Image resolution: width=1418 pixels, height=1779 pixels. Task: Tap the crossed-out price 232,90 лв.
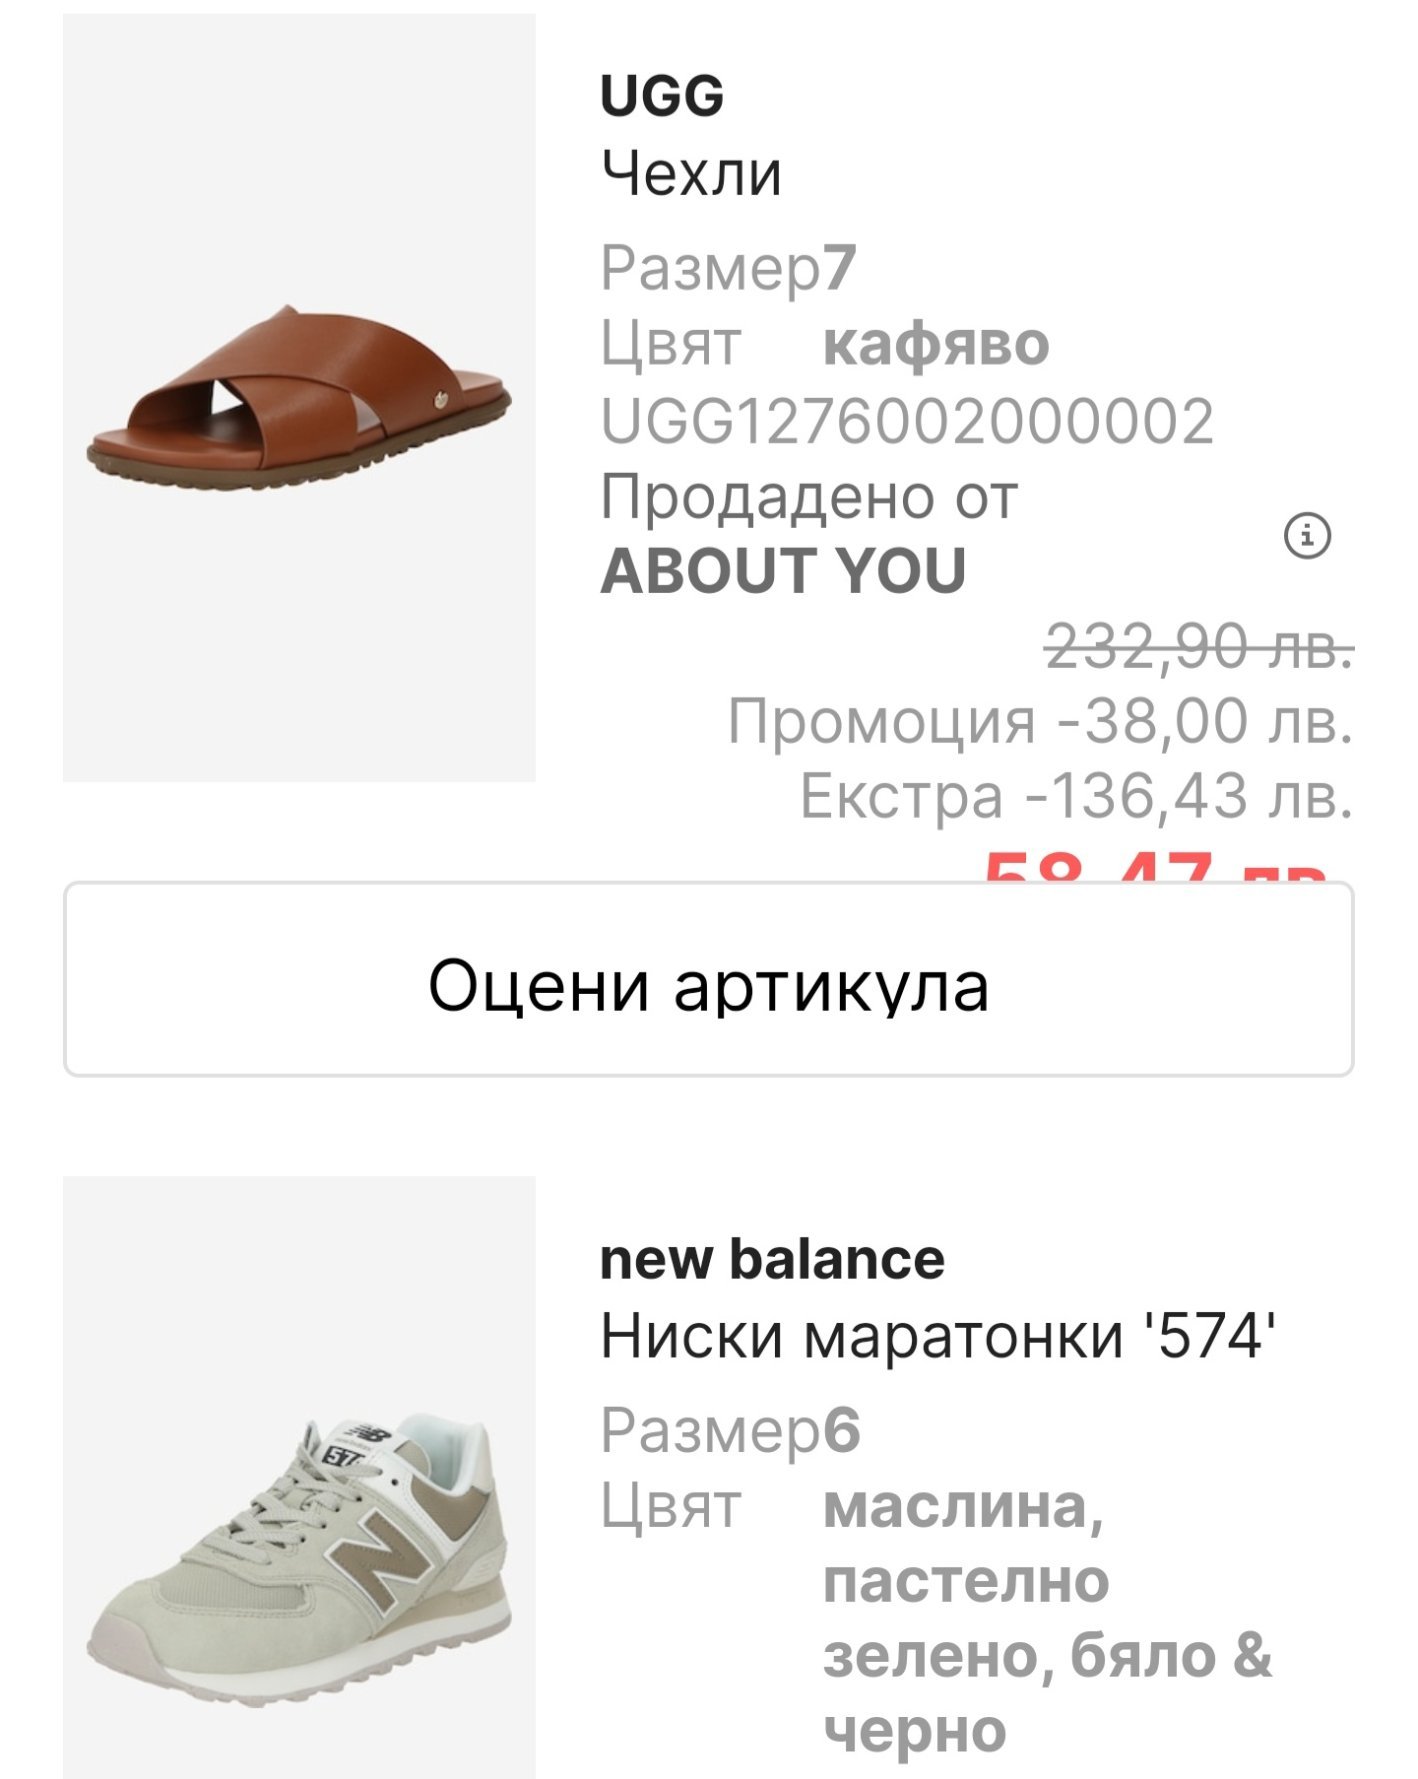point(1199,645)
